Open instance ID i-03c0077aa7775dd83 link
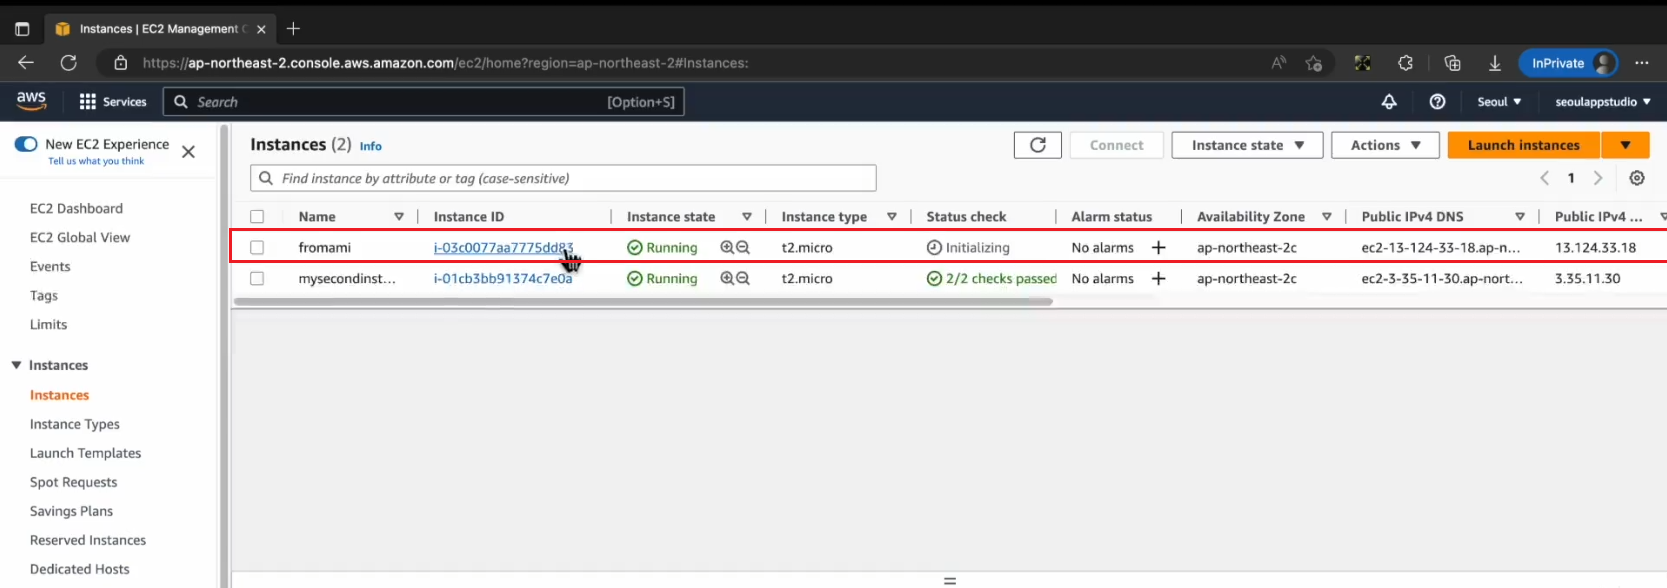1667x588 pixels. pos(503,247)
